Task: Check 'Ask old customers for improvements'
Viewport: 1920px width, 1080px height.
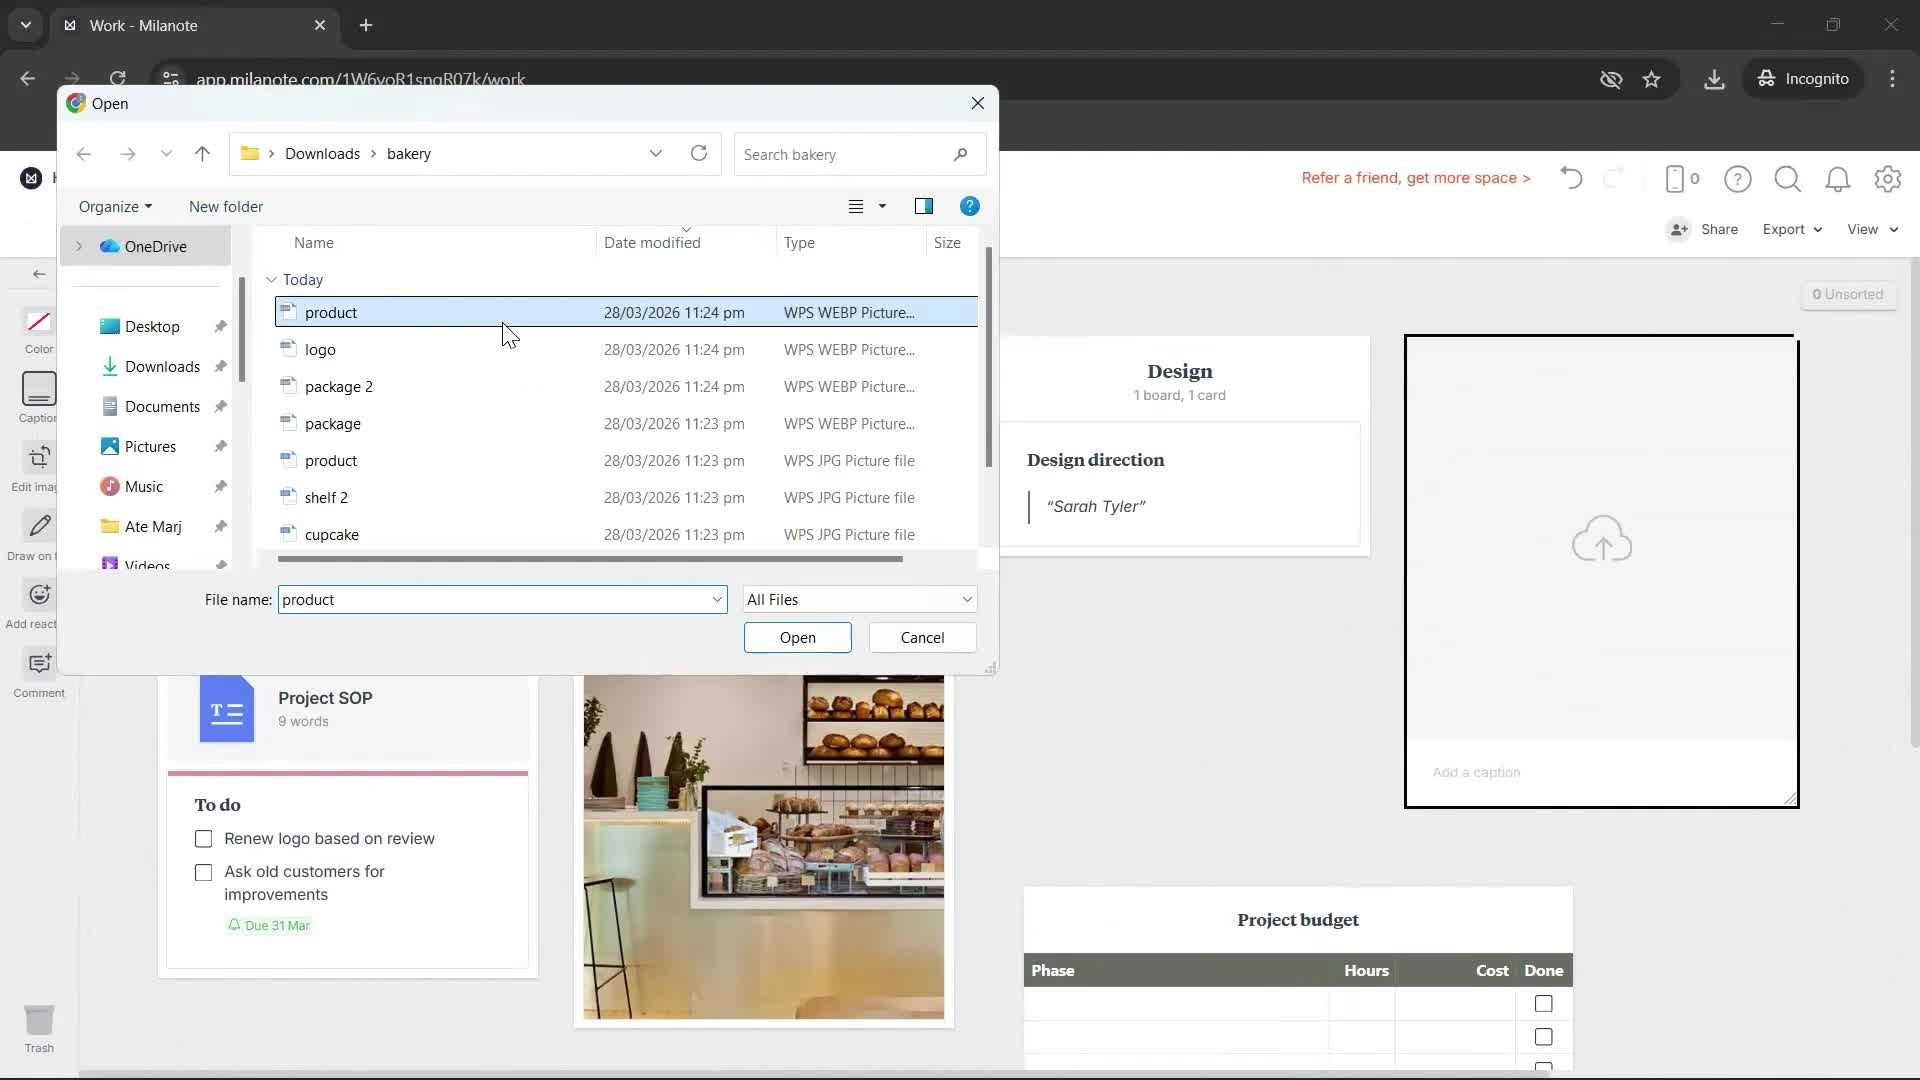Action: 204,873
